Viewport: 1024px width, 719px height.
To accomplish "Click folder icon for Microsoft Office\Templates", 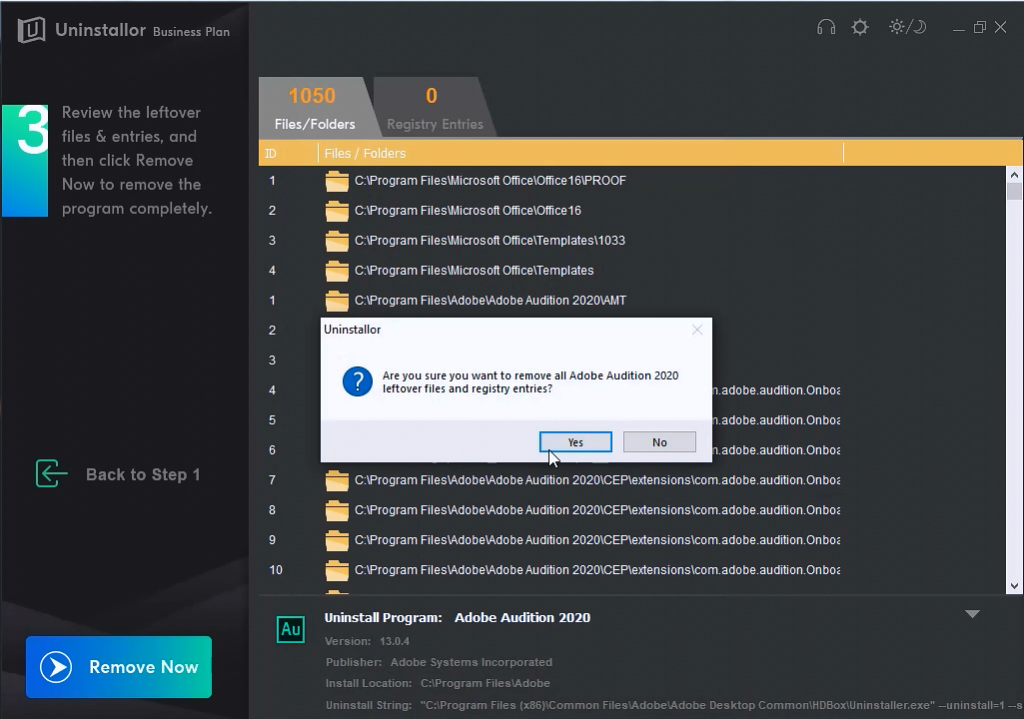I will point(337,270).
